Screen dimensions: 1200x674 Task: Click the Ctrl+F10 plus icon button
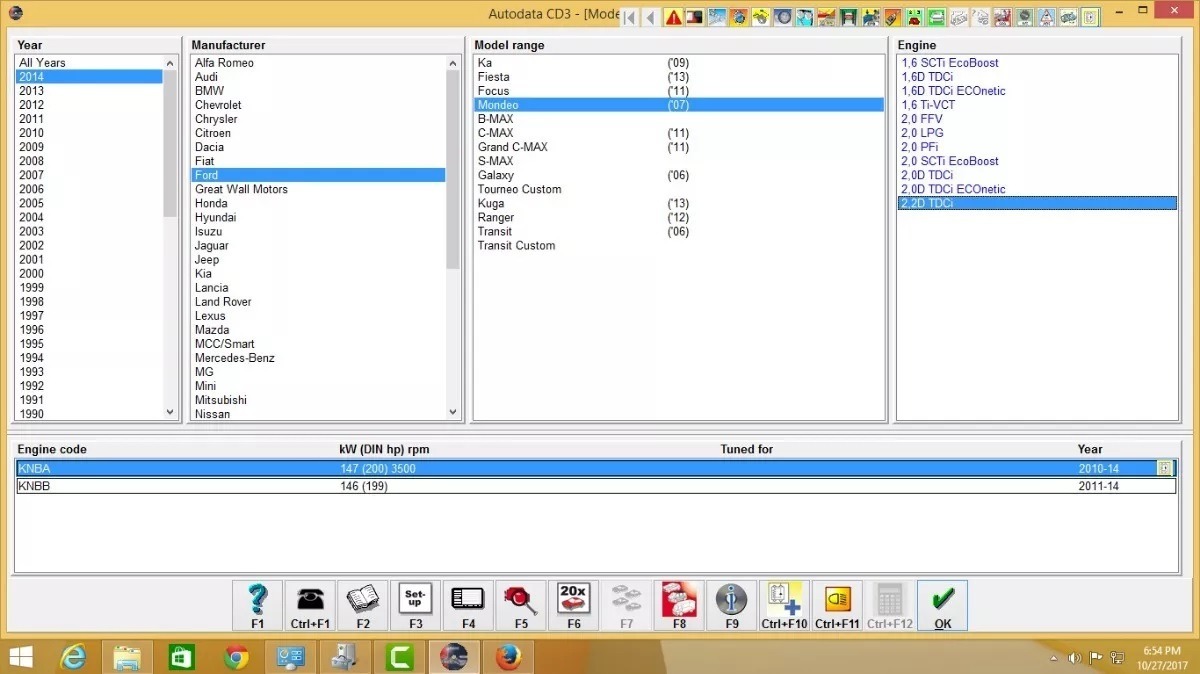pyautogui.click(x=784, y=606)
